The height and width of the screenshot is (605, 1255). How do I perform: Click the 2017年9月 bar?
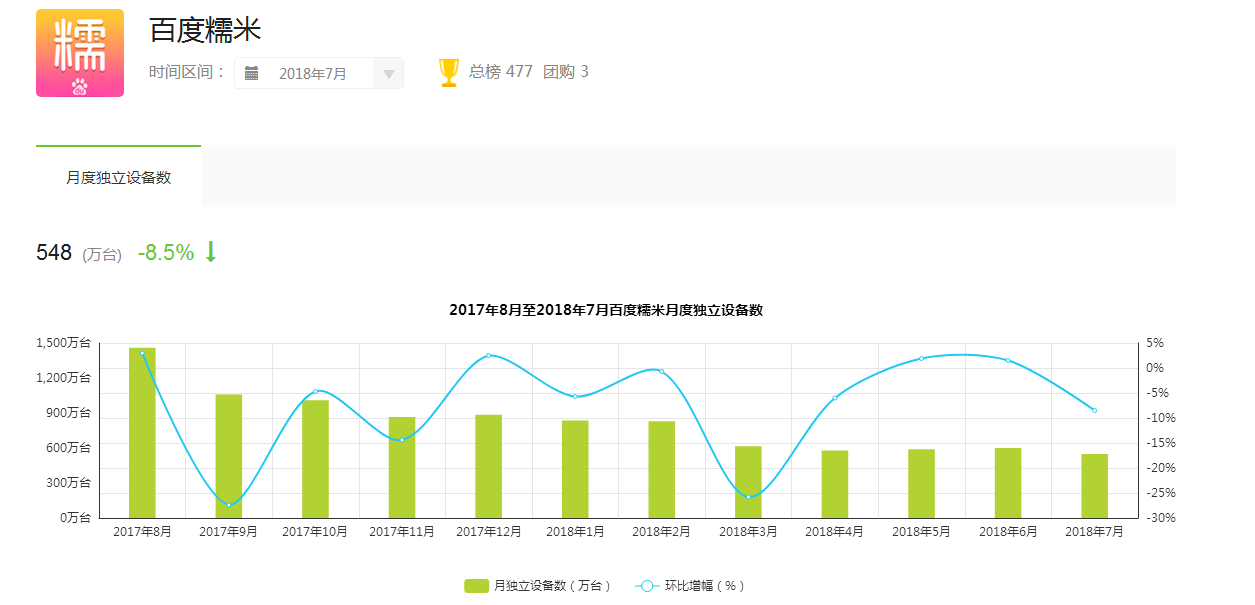click(229, 456)
